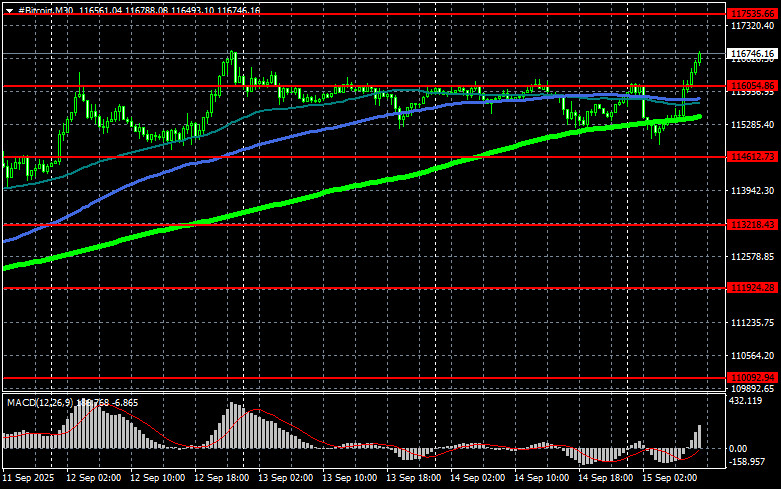Click the white triangle beside #Bitcoin title
Image resolution: width=781 pixels, height=489 pixels.
pos(8,10)
